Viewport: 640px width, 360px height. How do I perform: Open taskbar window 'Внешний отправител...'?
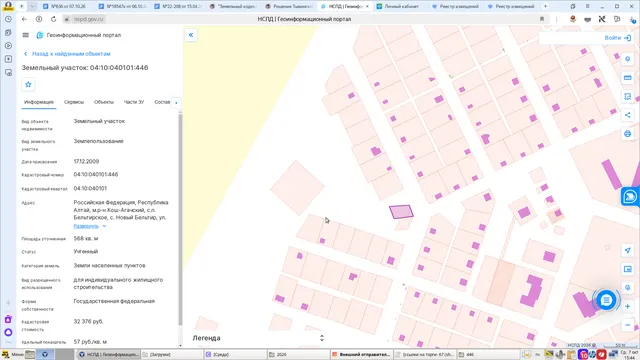click(362, 354)
